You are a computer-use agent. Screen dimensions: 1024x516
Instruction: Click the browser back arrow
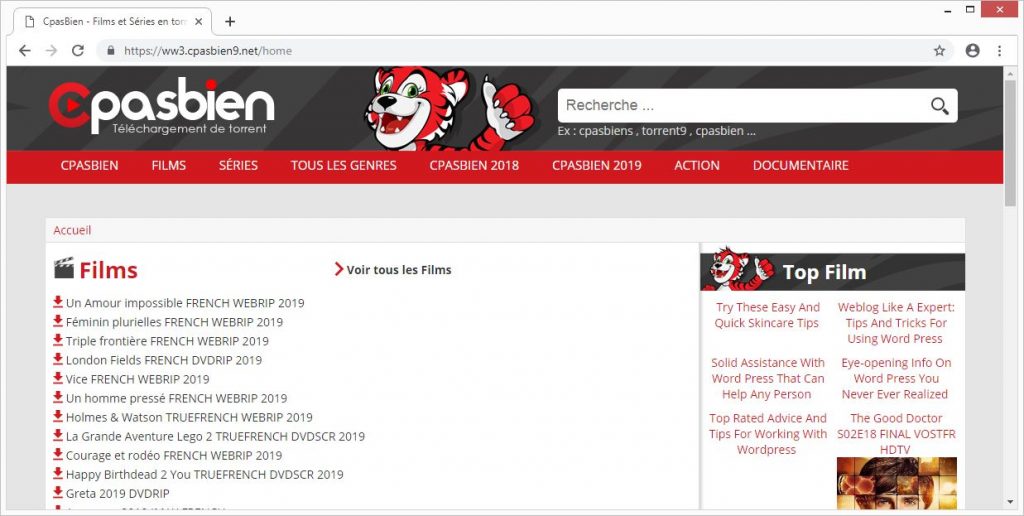pyautogui.click(x=25, y=51)
